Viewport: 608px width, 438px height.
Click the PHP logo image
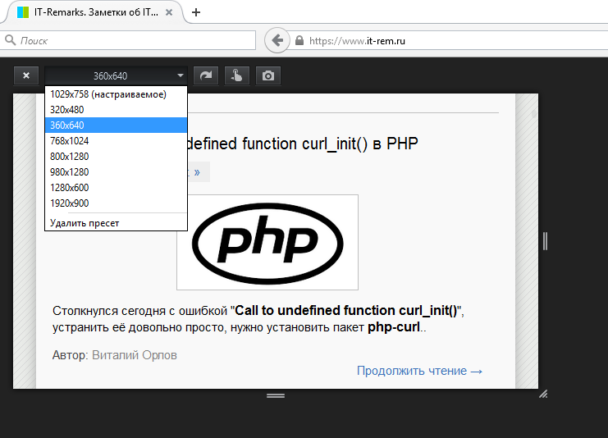pyautogui.click(x=268, y=243)
